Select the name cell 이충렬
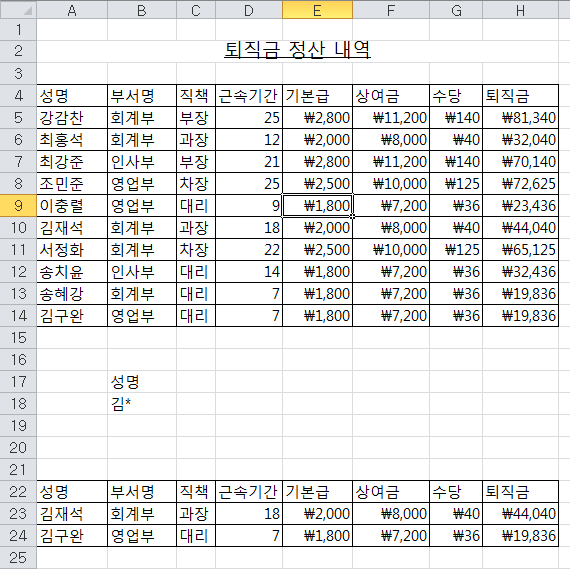570x569 pixels. [72, 205]
